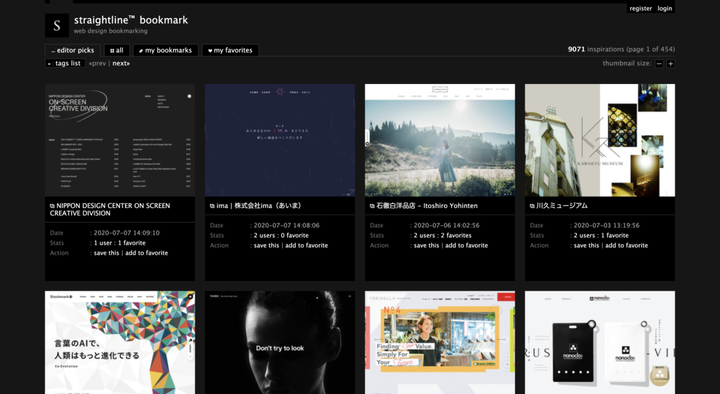Add Itoshiro Yohinten to favorite
This screenshot has width=720, height=394.
467,246
